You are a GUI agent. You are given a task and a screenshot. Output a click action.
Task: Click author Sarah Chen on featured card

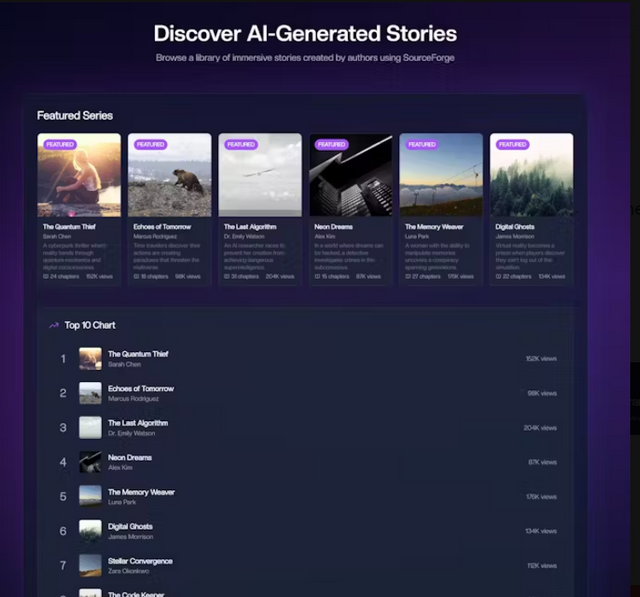click(x=57, y=237)
